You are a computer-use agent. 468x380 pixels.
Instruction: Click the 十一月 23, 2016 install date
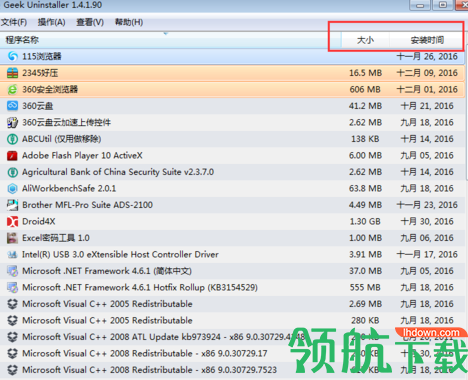point(427,205)
